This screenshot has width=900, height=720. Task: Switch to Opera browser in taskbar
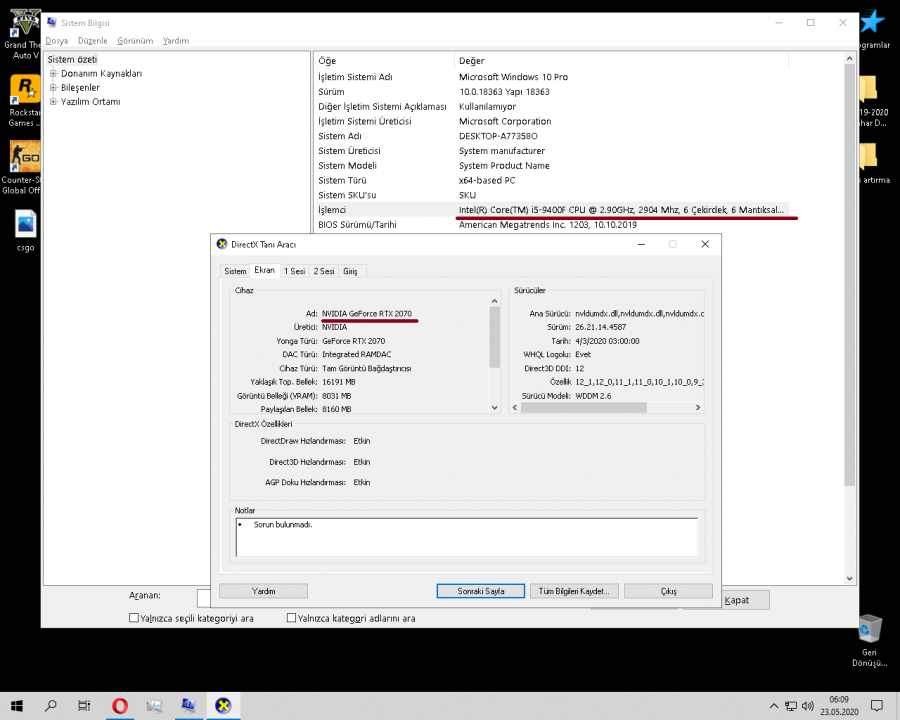(119, 706)
